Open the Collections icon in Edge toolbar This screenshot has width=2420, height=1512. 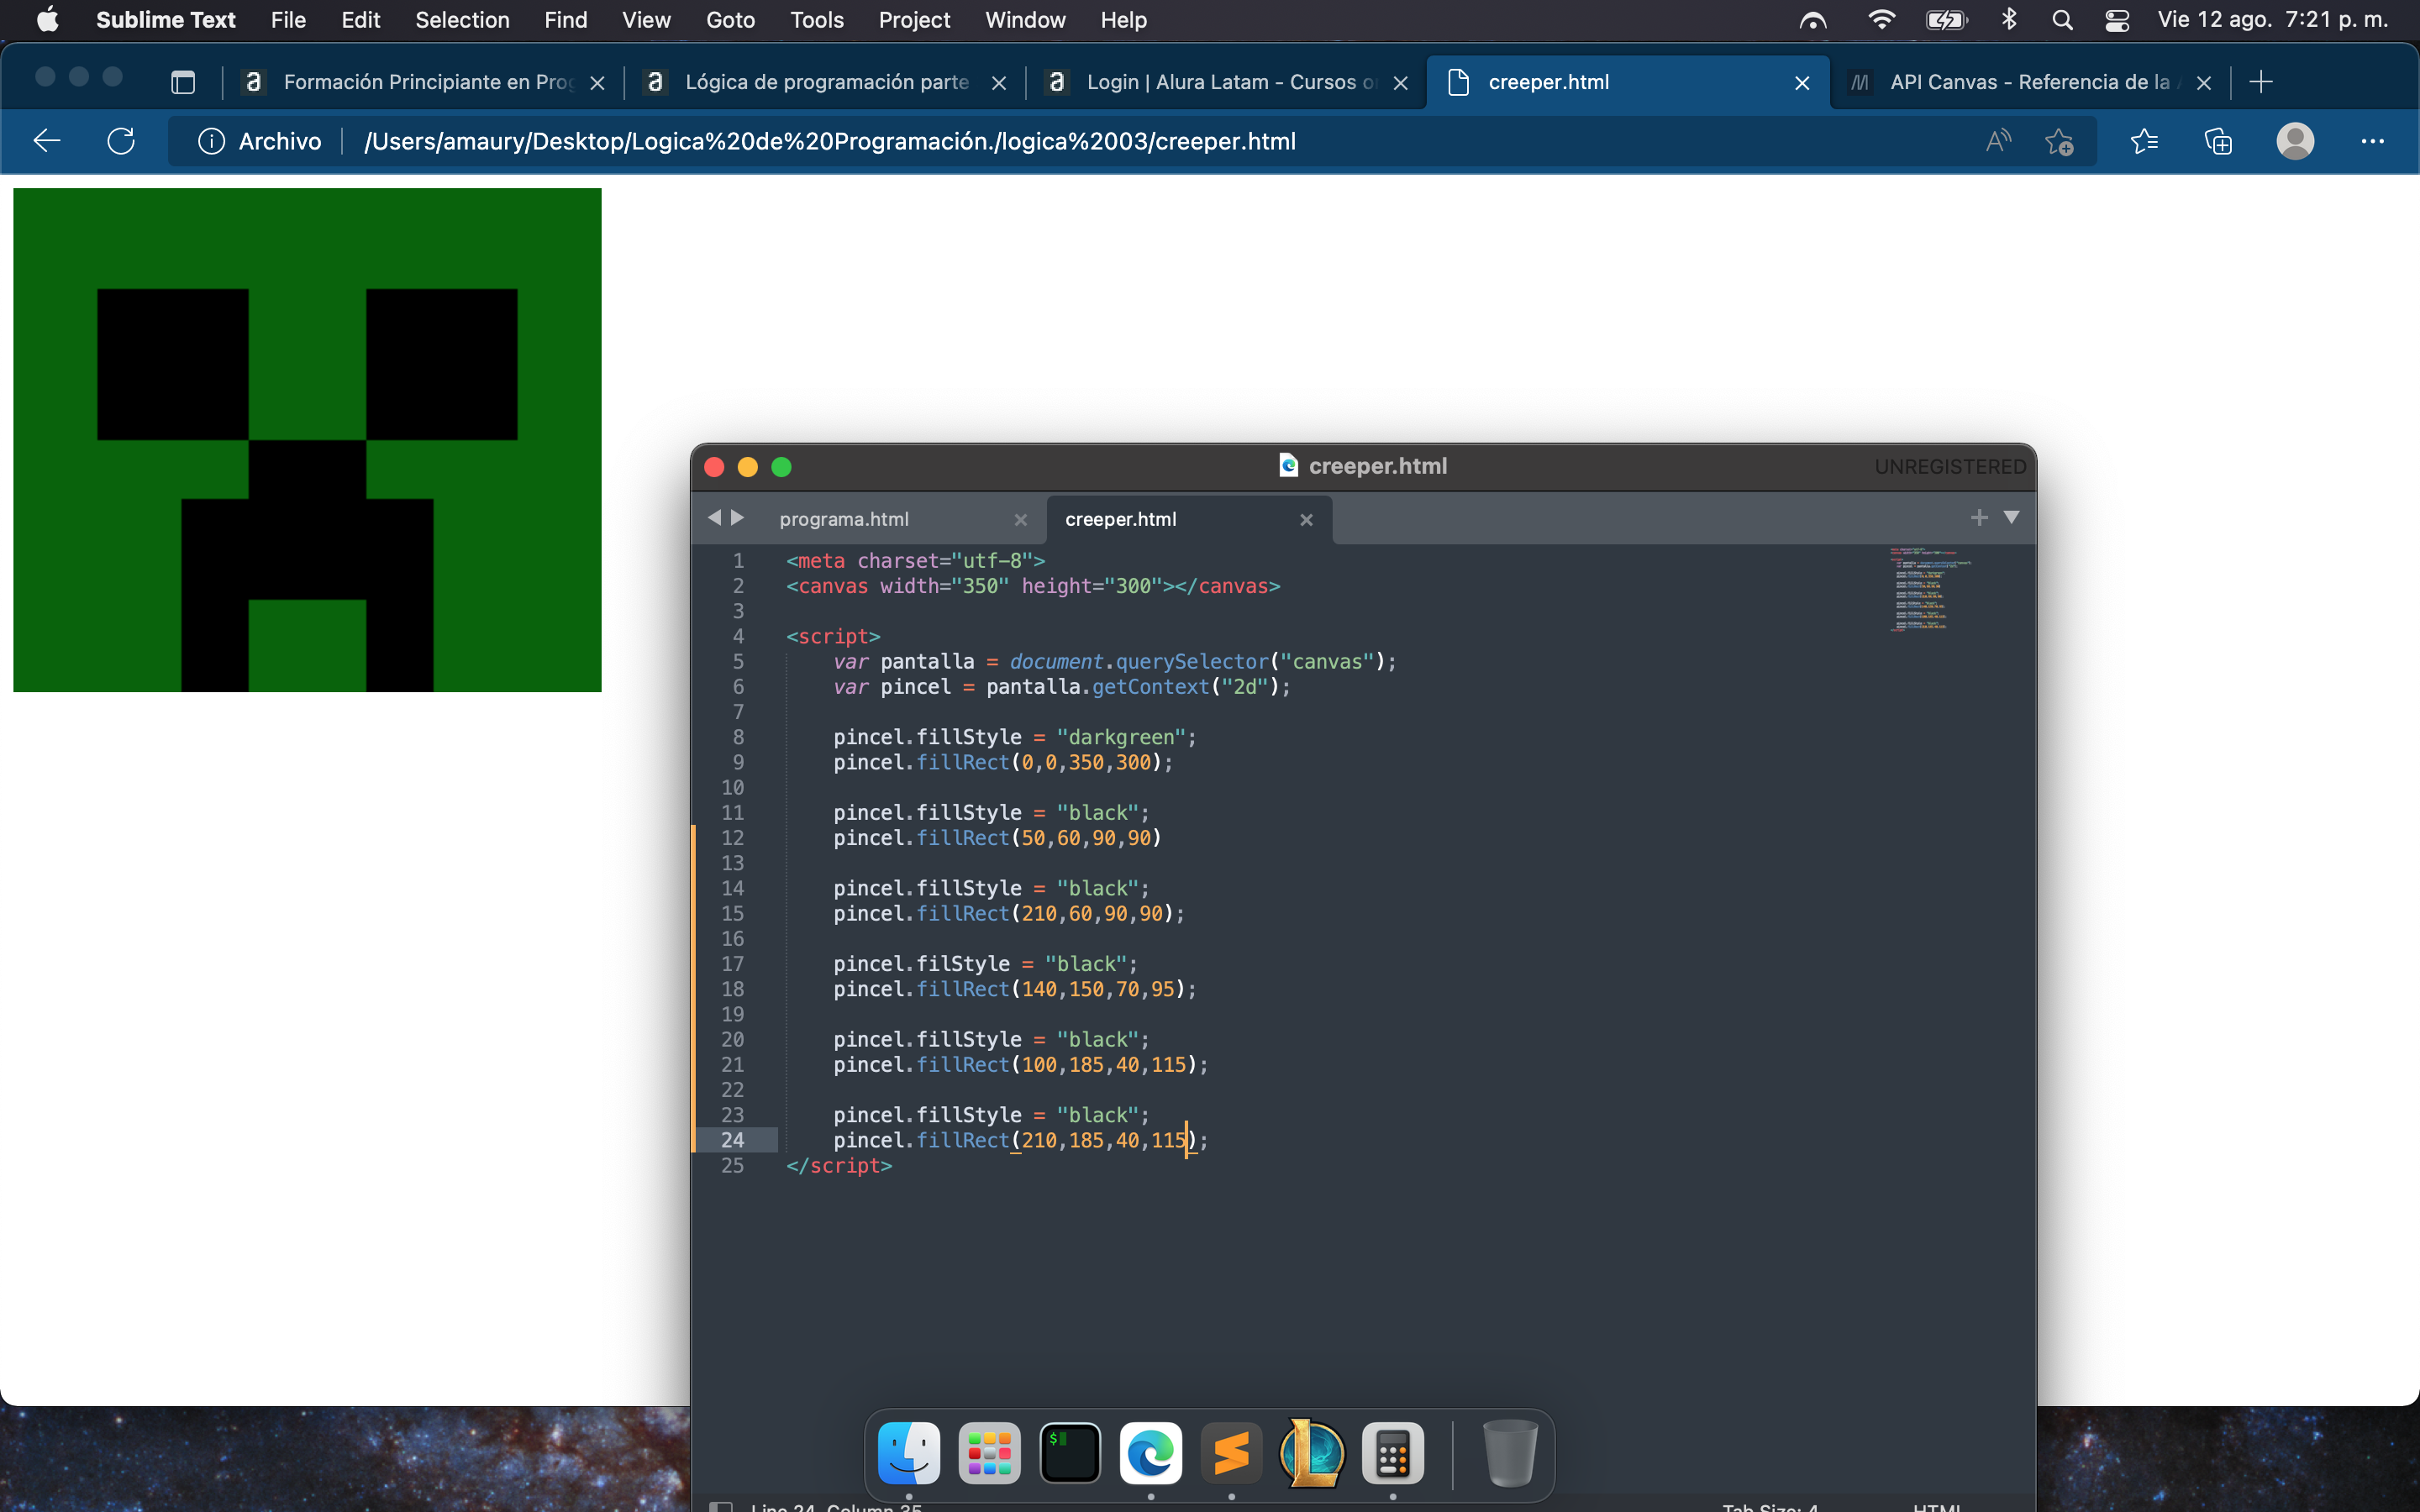(x=2218, y=141)
